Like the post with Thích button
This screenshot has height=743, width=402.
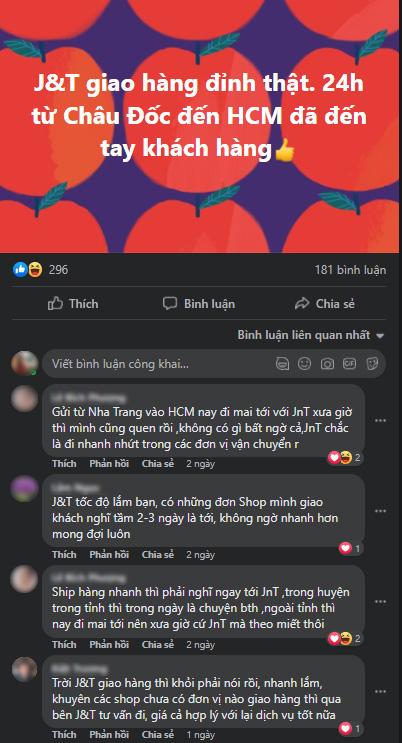tap(73, 304)
